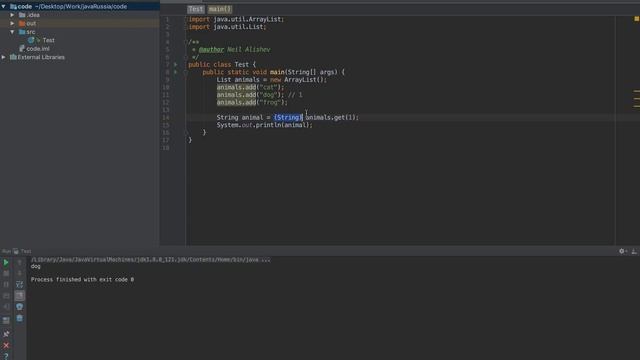Collapse the src folder
640x360 pixels.
click(12, 32)
